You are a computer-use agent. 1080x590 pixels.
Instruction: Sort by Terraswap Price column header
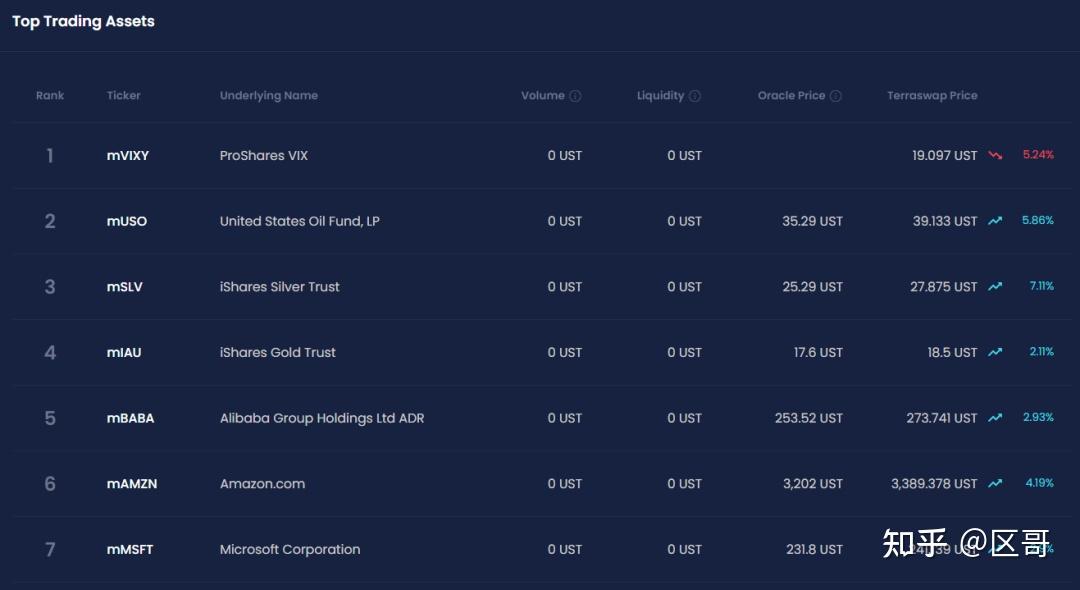pyautogui.click(x=932, y=96)
